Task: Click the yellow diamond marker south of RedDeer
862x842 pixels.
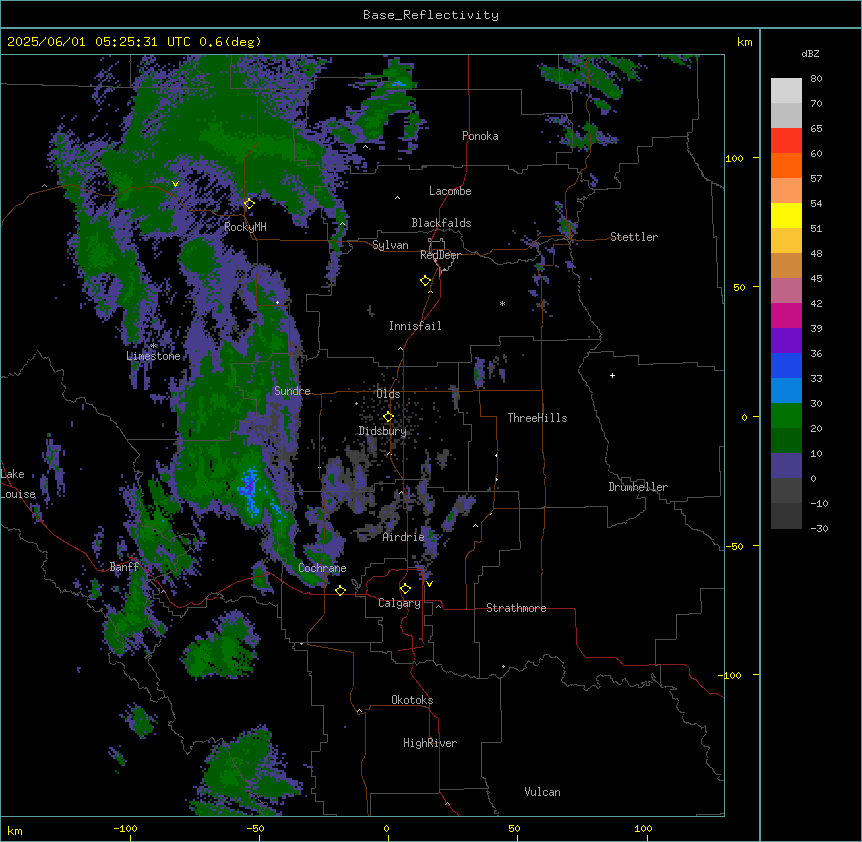Action: 426,281
